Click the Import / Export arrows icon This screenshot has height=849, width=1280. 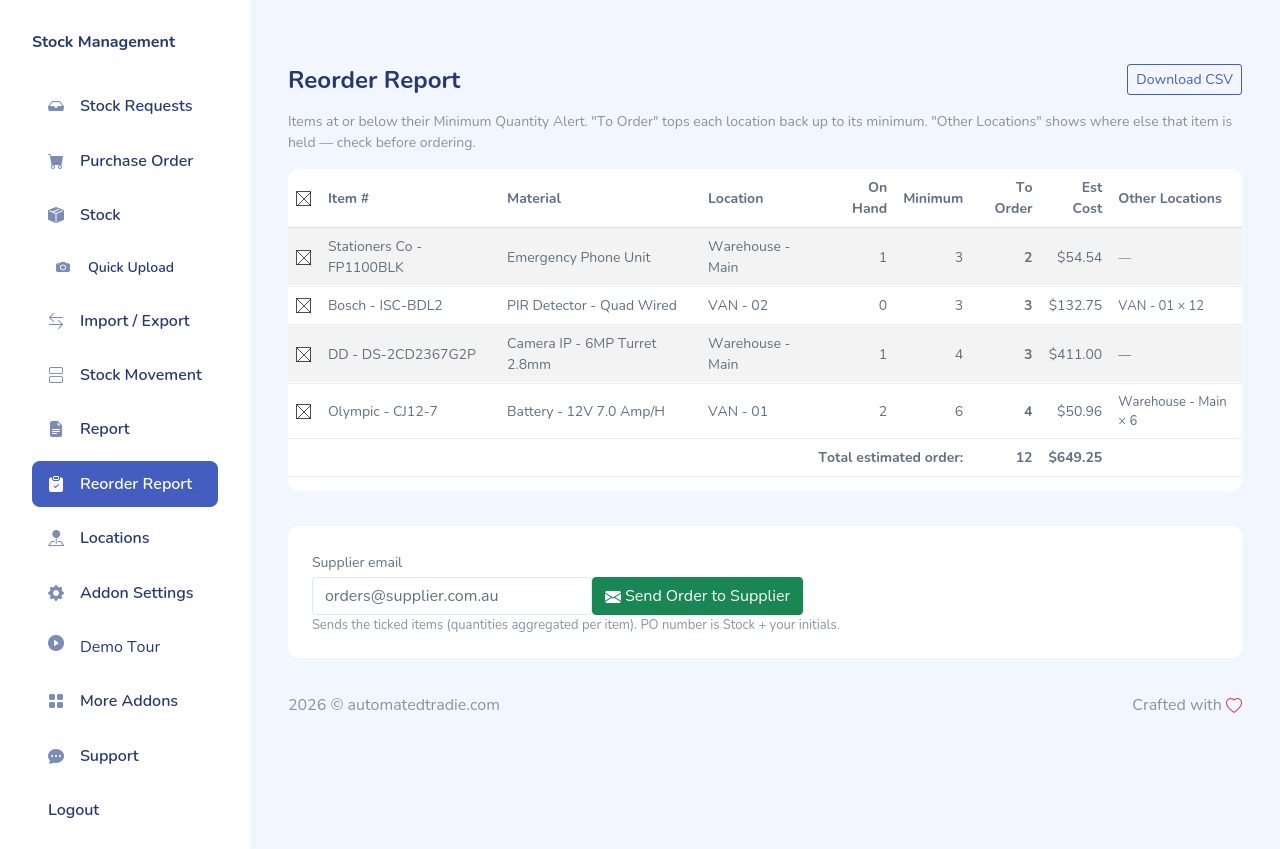tap(56, 321)
